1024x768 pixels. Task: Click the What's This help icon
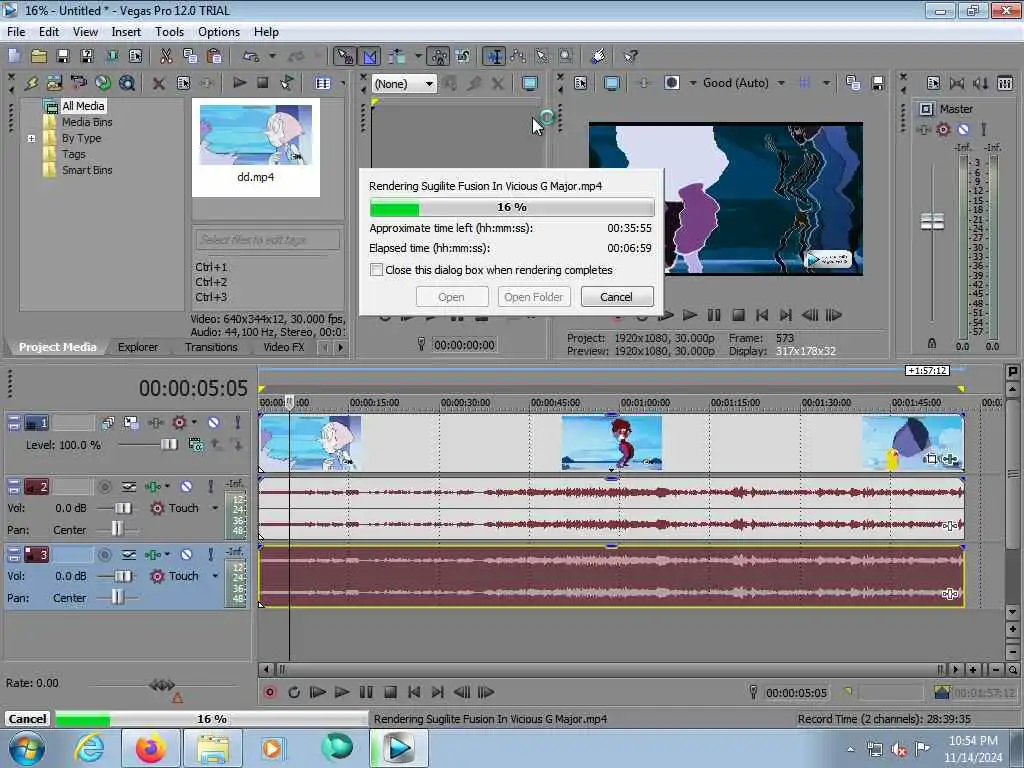pyautogui.click(x=630, y=56)
